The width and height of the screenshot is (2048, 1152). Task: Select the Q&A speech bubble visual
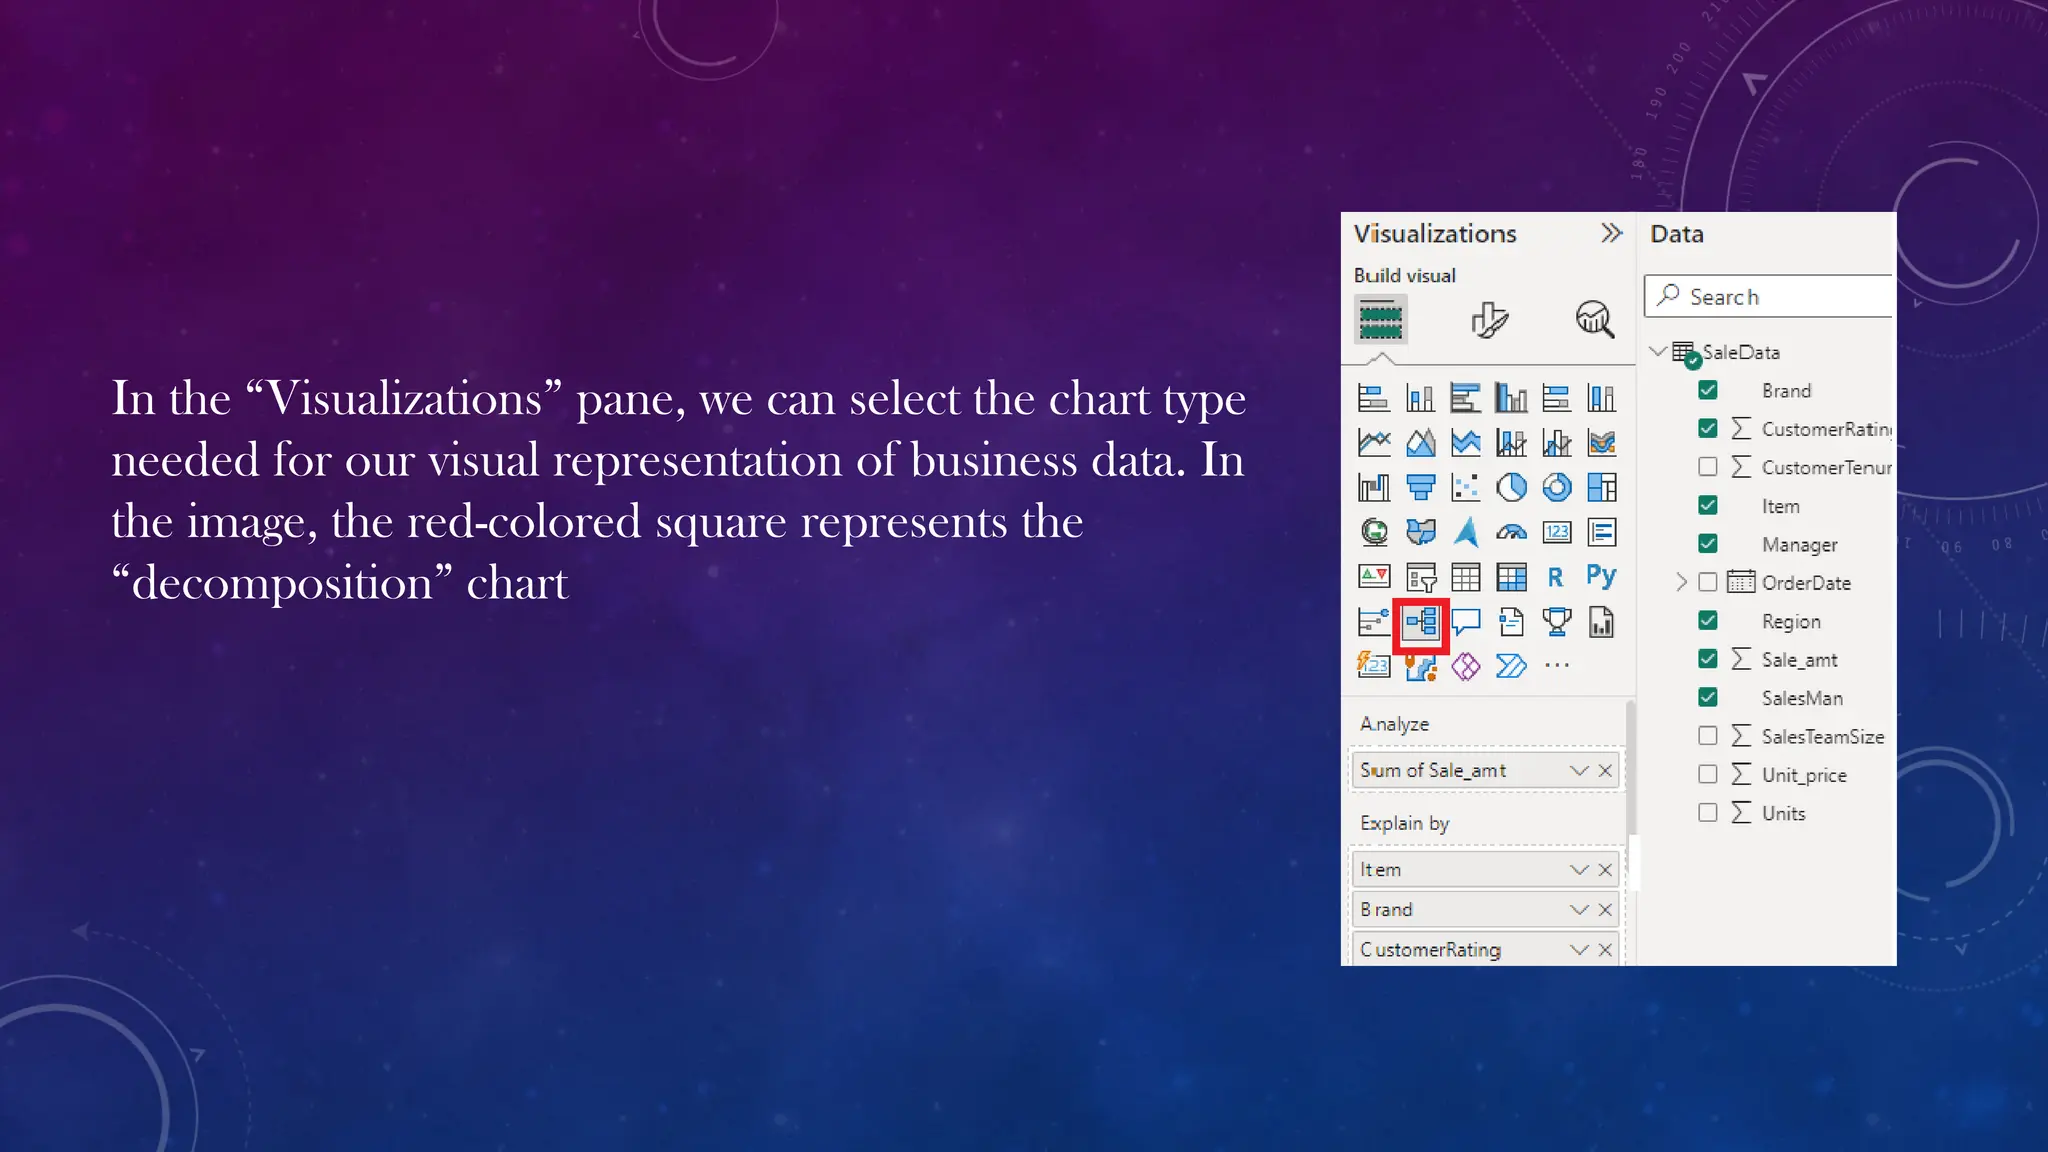[1466, 622]
